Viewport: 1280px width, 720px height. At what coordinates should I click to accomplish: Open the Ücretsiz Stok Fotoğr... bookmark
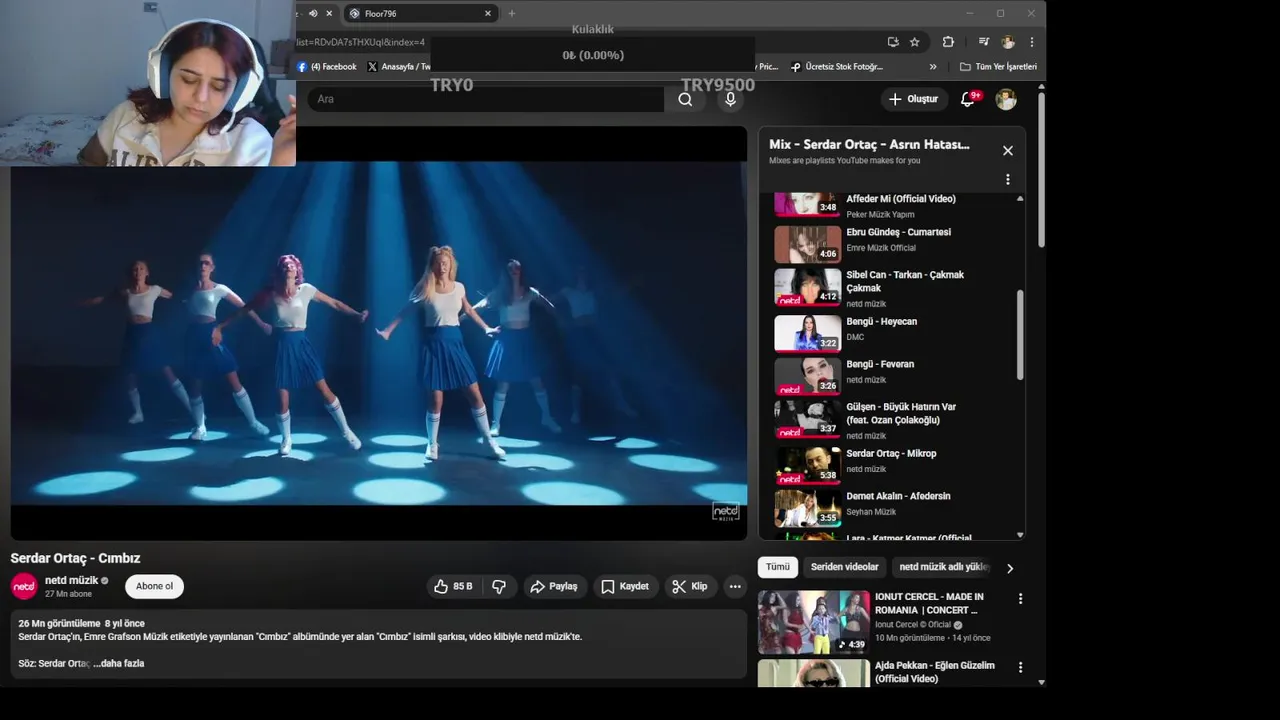pos(837,67)
